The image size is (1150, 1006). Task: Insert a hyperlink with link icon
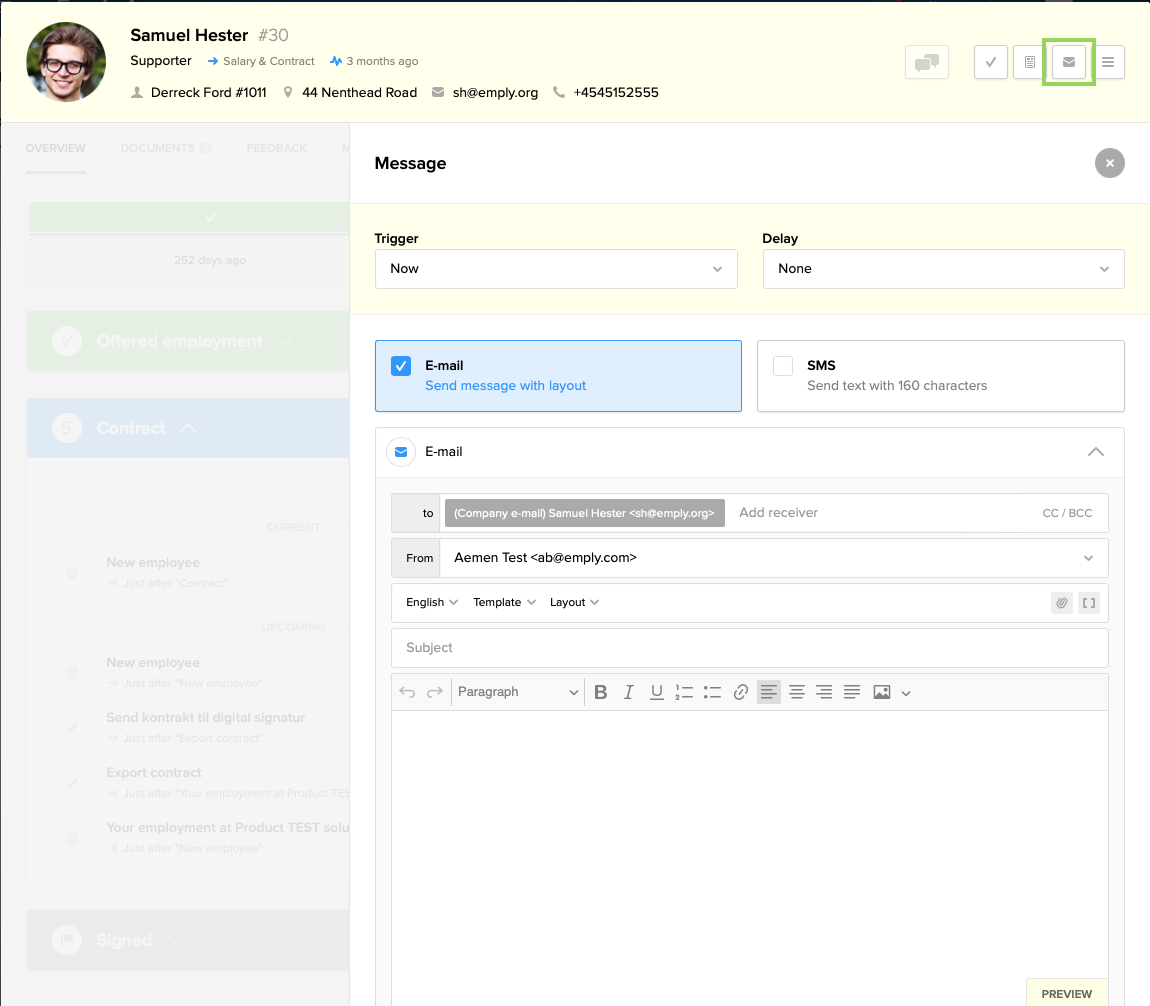[741, 692]
